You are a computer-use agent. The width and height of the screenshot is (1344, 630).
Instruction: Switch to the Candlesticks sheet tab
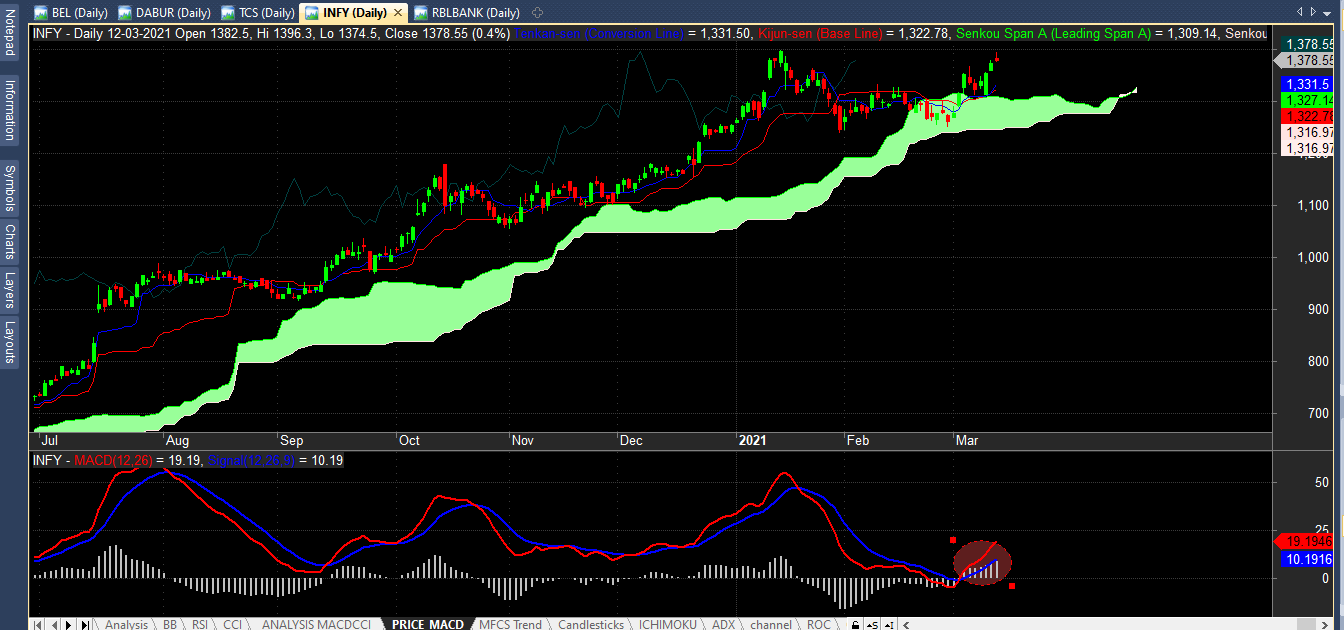(591, 624)
